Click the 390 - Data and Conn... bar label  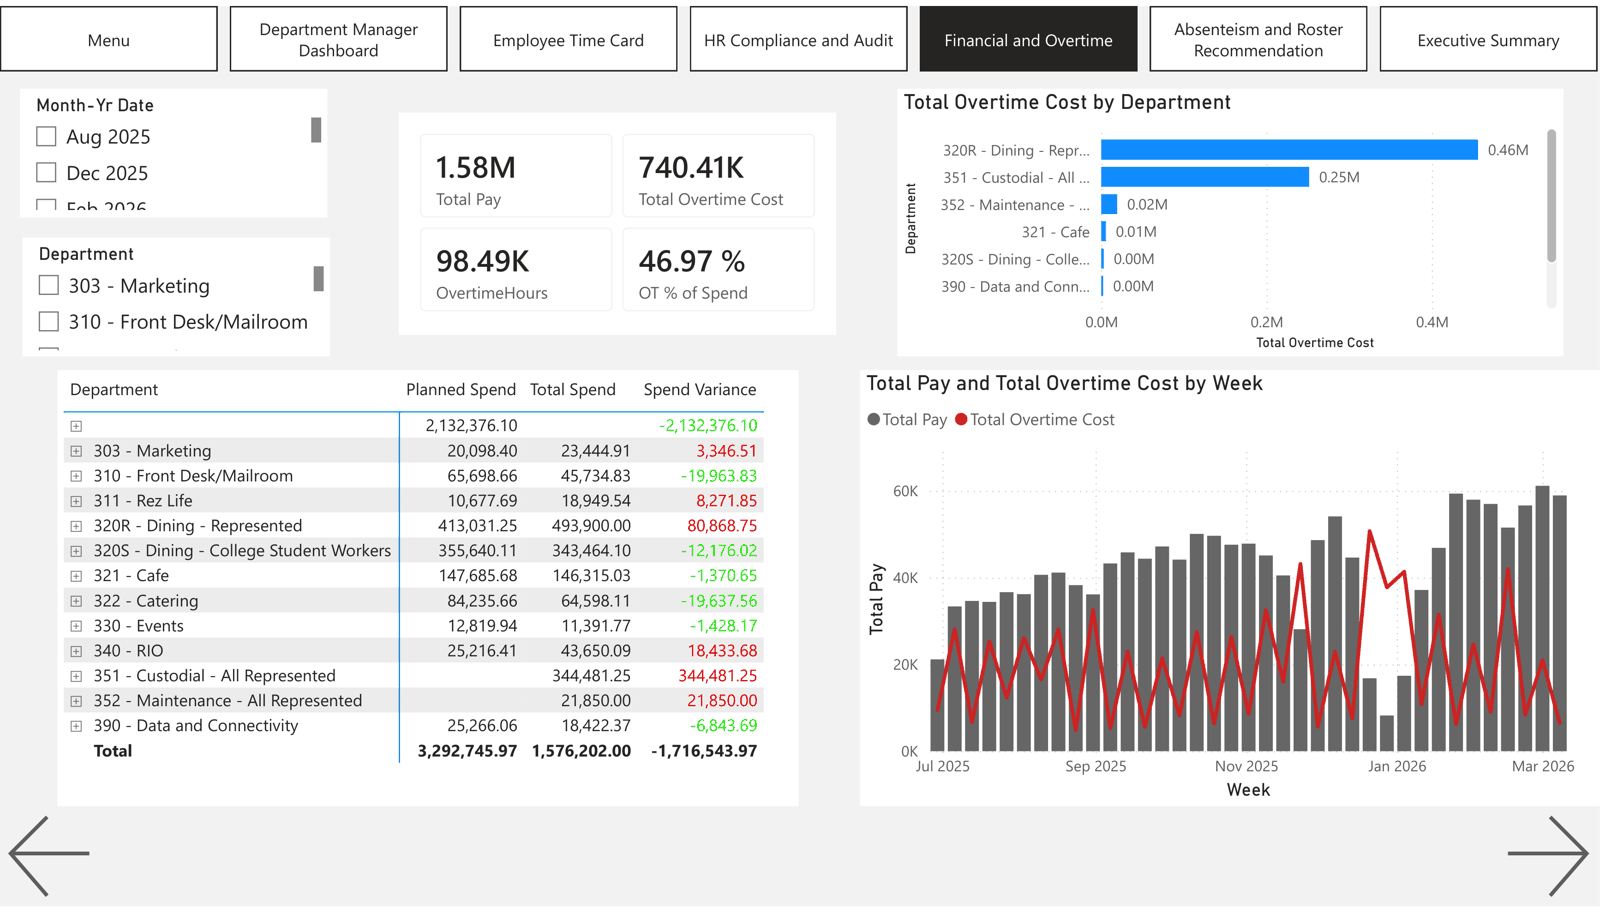pos(1015,286)
